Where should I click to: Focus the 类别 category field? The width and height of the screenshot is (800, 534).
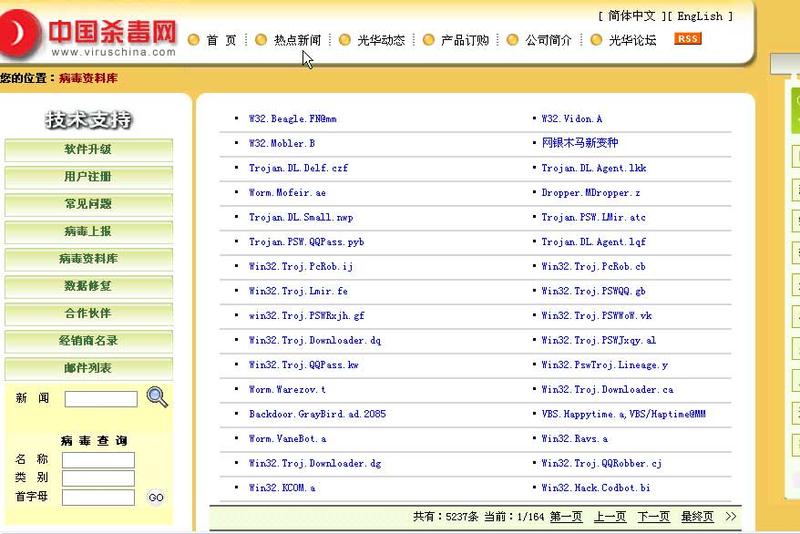[98, 478]
